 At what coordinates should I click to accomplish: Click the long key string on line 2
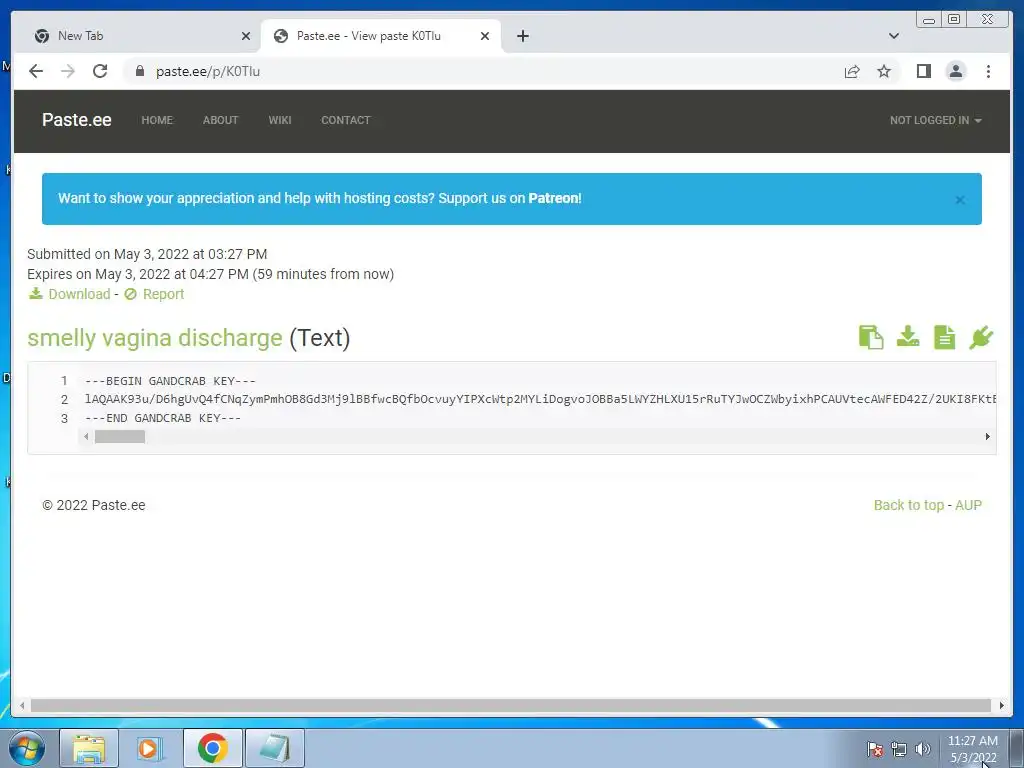pyautogui.click(x=540, y=399)
